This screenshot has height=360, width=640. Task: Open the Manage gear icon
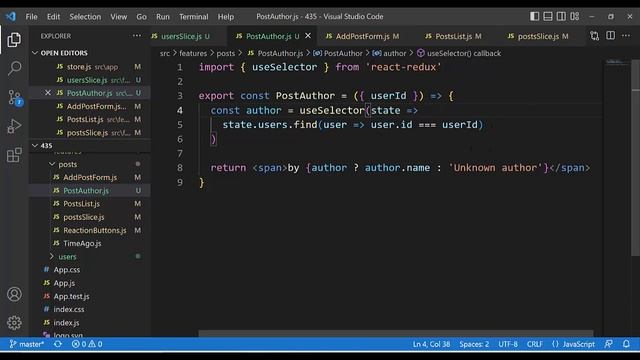pos(14,323)
